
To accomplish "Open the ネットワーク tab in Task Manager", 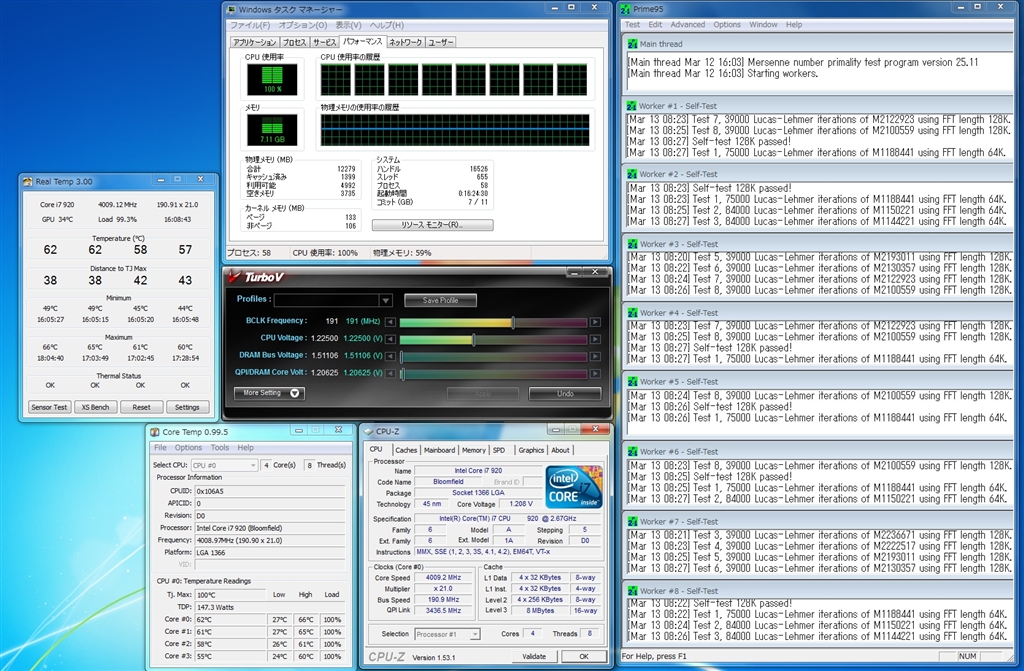I will click(x=405, y=43).
